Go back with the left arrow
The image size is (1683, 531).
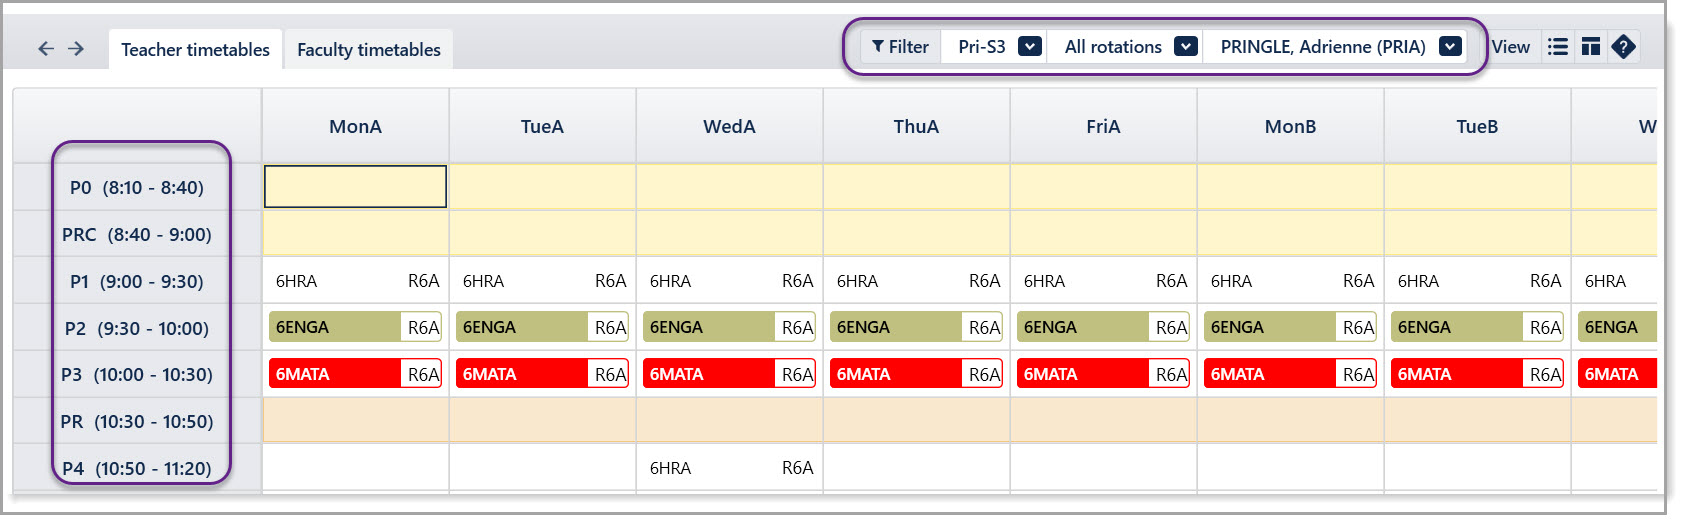point(46,48)
